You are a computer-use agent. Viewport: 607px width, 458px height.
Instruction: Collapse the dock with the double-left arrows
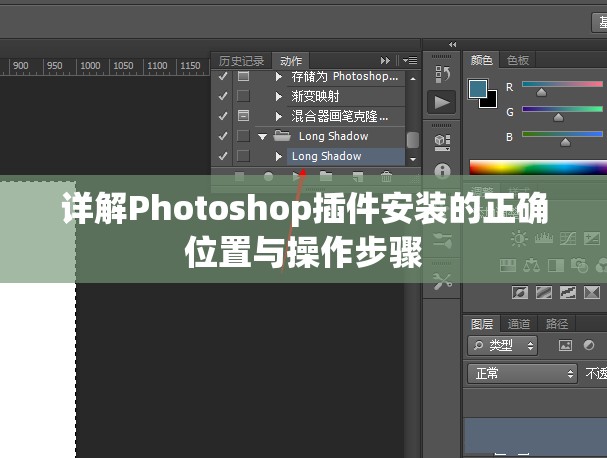(x=452, y=45)
